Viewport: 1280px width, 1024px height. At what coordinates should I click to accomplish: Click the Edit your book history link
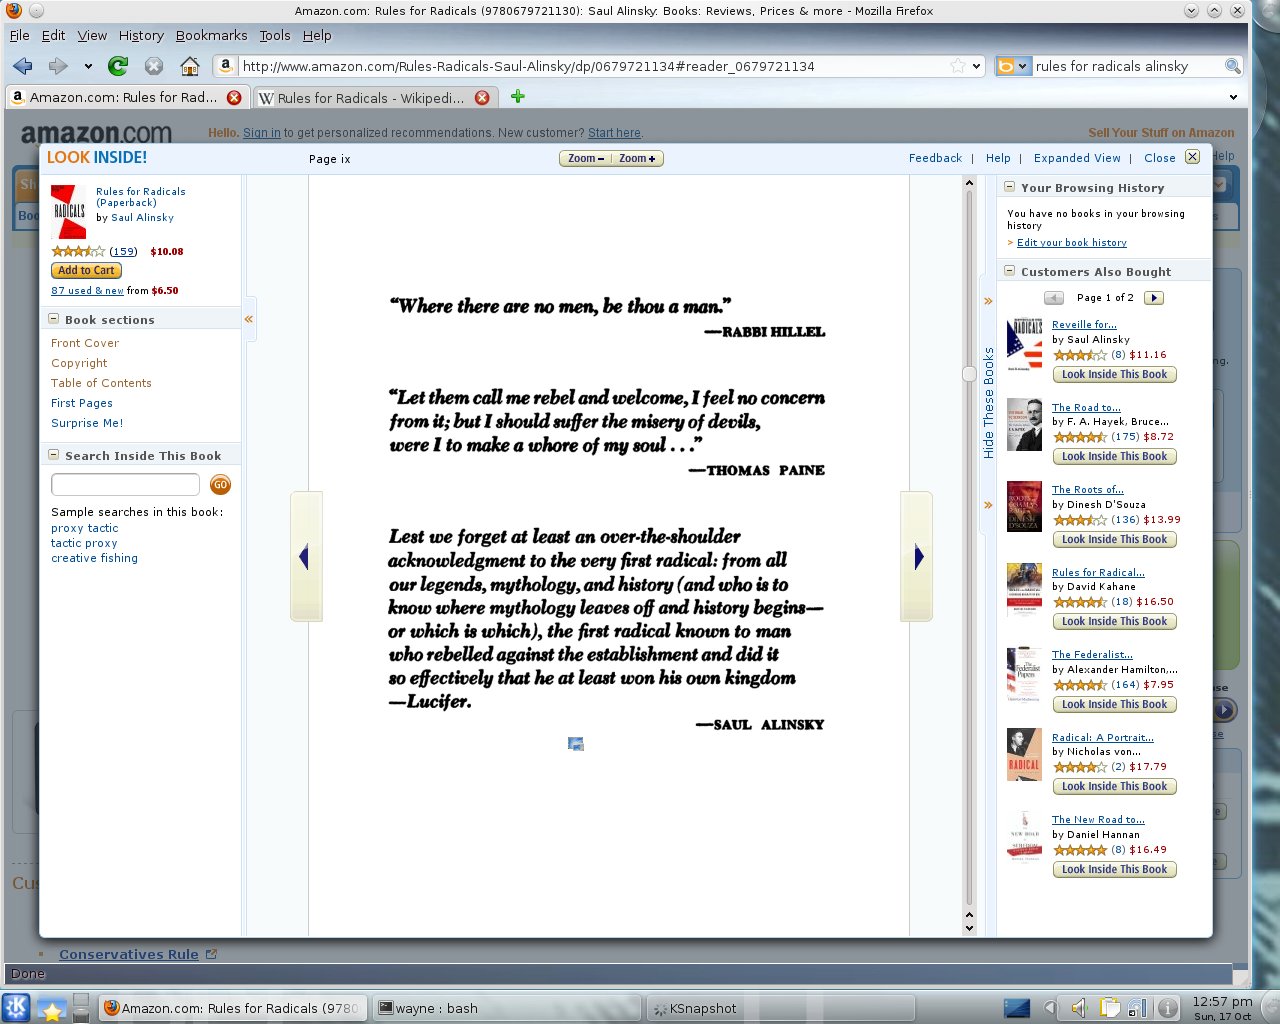[1072, 243]
